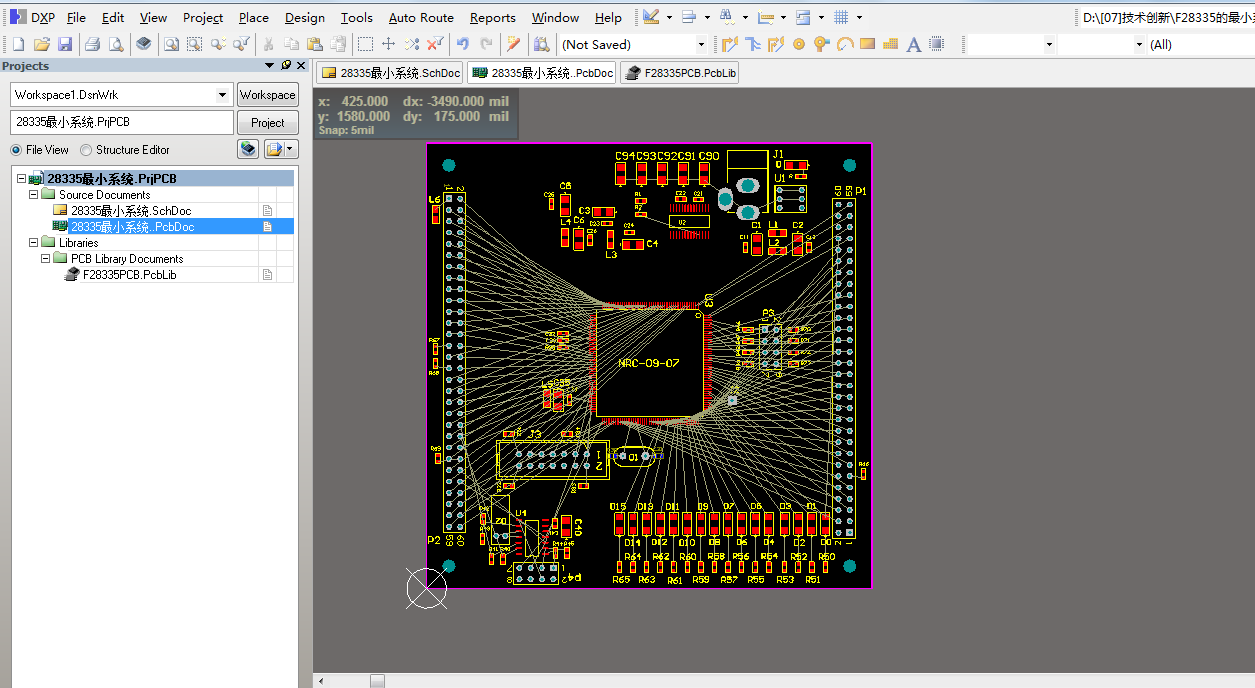The image size is (1255, 688).
Task: Open the Tools menu
Action: click(x=357, y=18)
